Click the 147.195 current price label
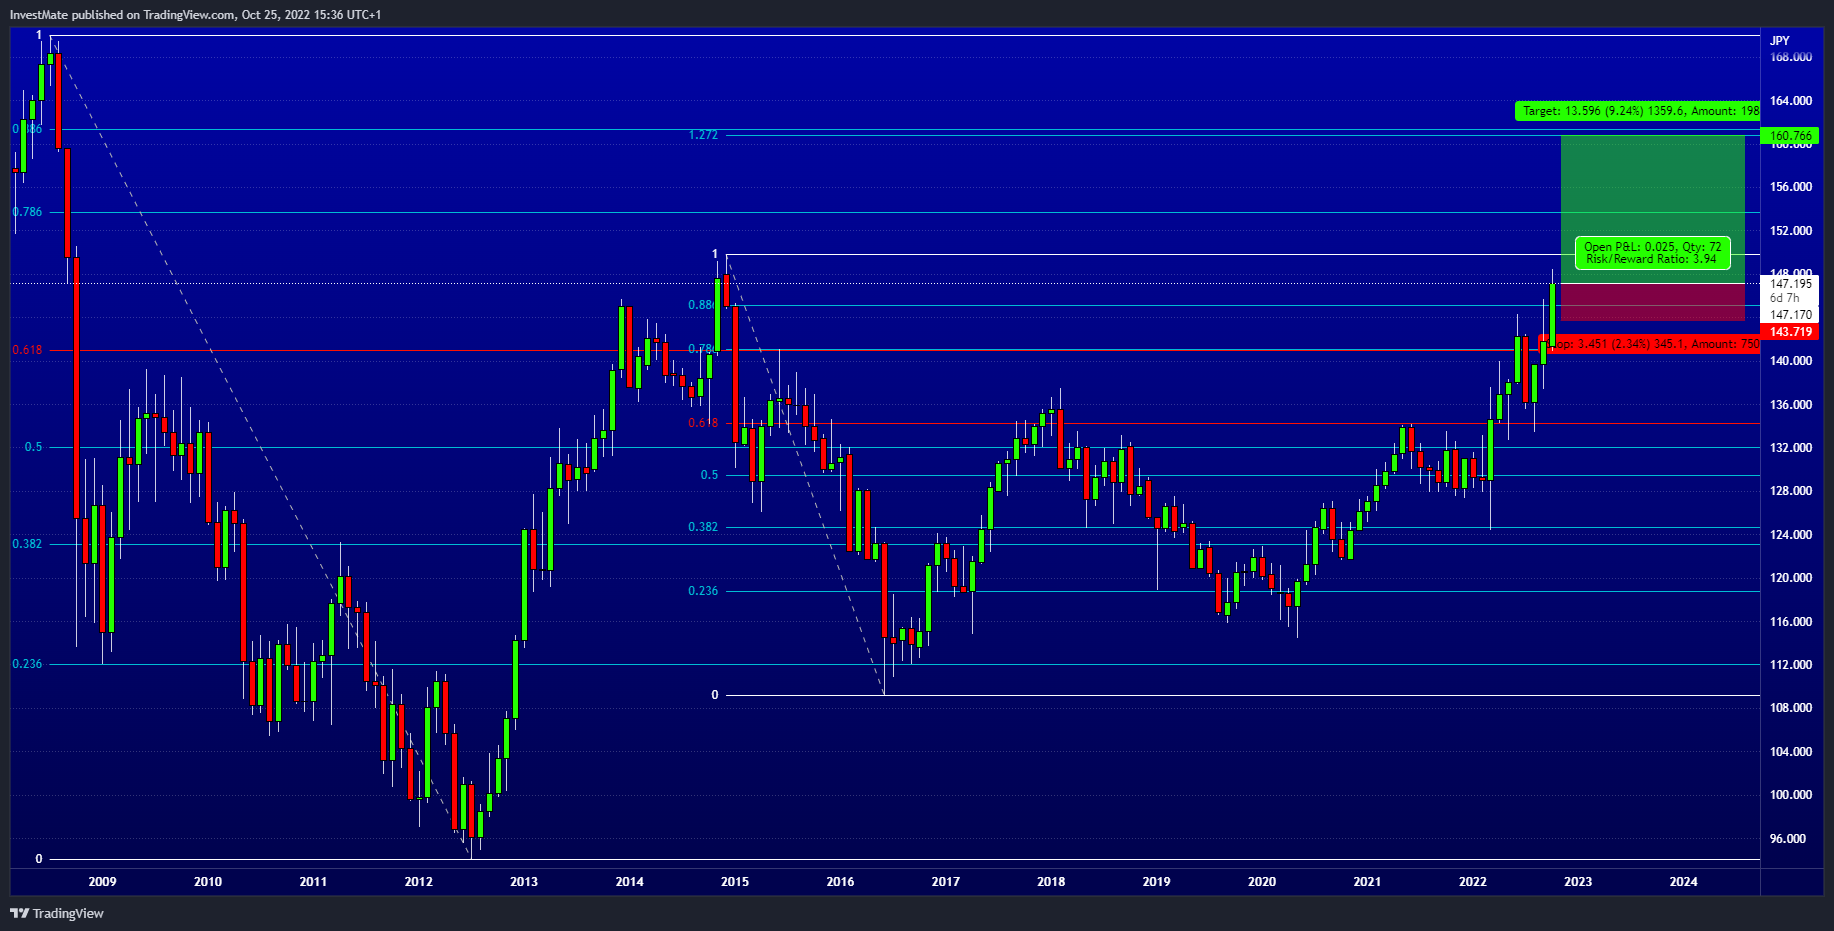The image size is (1834, 931). tap(1791, 284)
